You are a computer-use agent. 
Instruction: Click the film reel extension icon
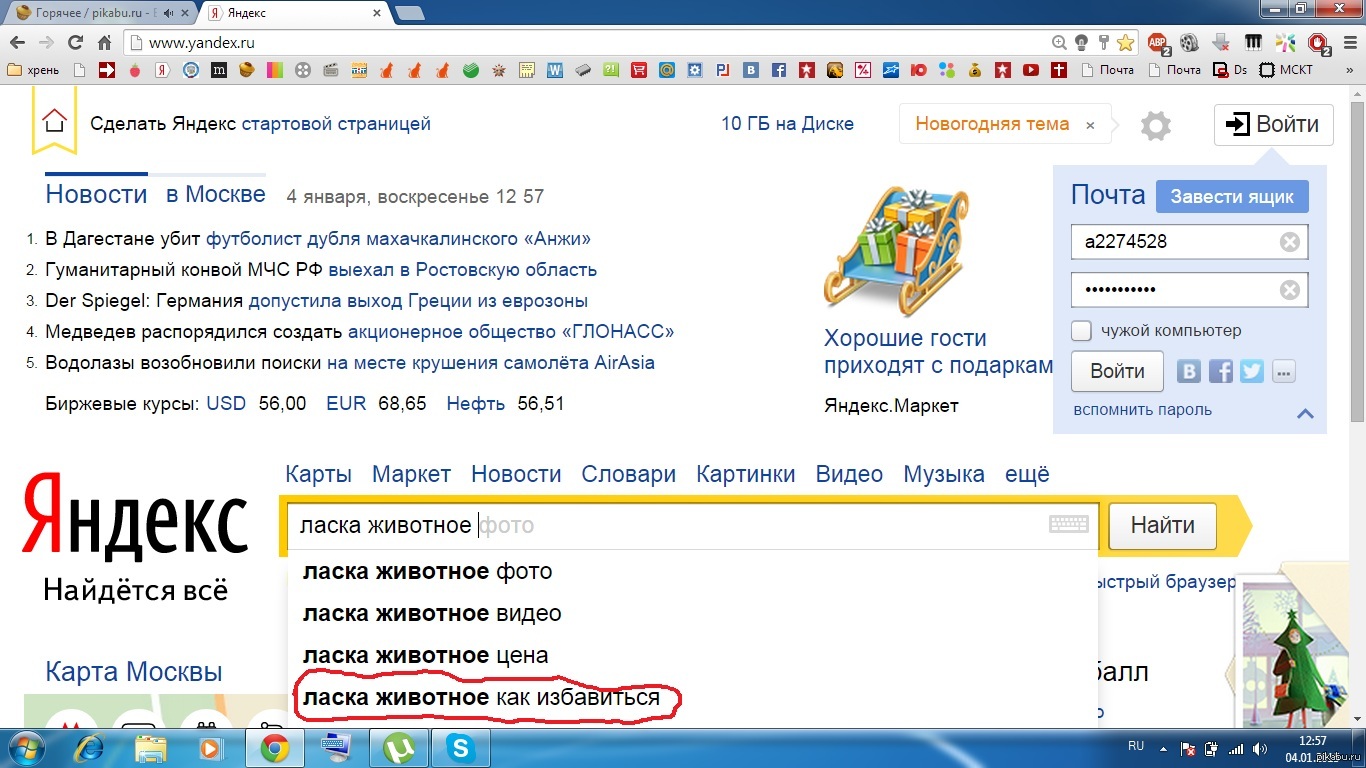pos(1189,43)
